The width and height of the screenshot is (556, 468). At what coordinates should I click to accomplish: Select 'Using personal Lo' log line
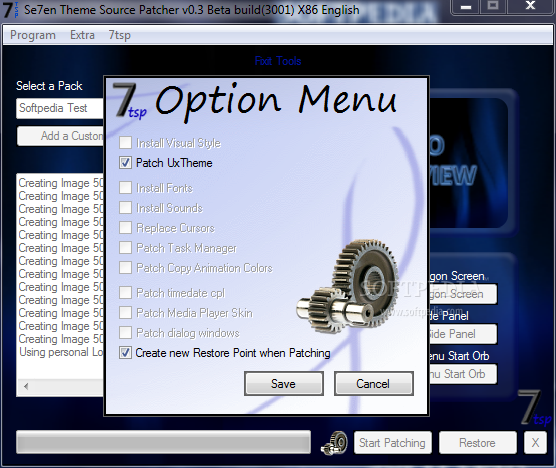(61, 352)
